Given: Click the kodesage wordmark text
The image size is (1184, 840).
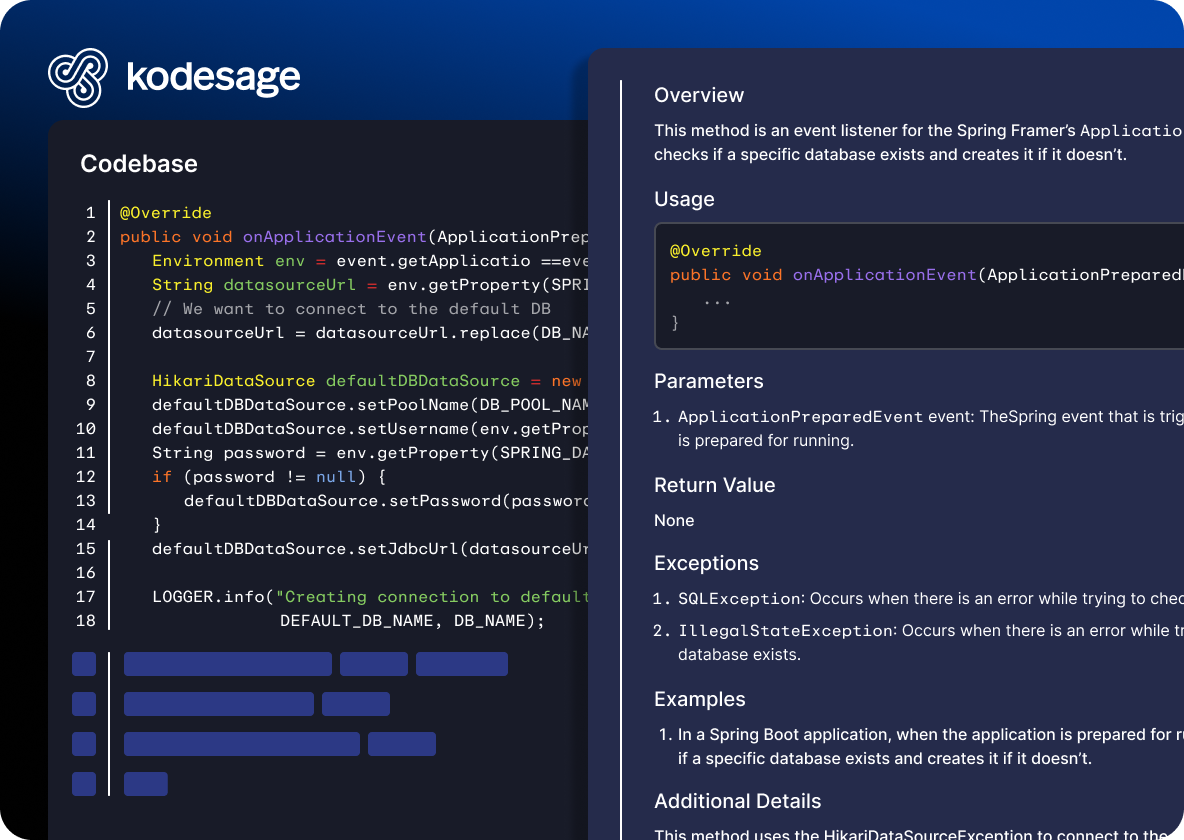Looking at the screenshot, I should tap(213, 77).
